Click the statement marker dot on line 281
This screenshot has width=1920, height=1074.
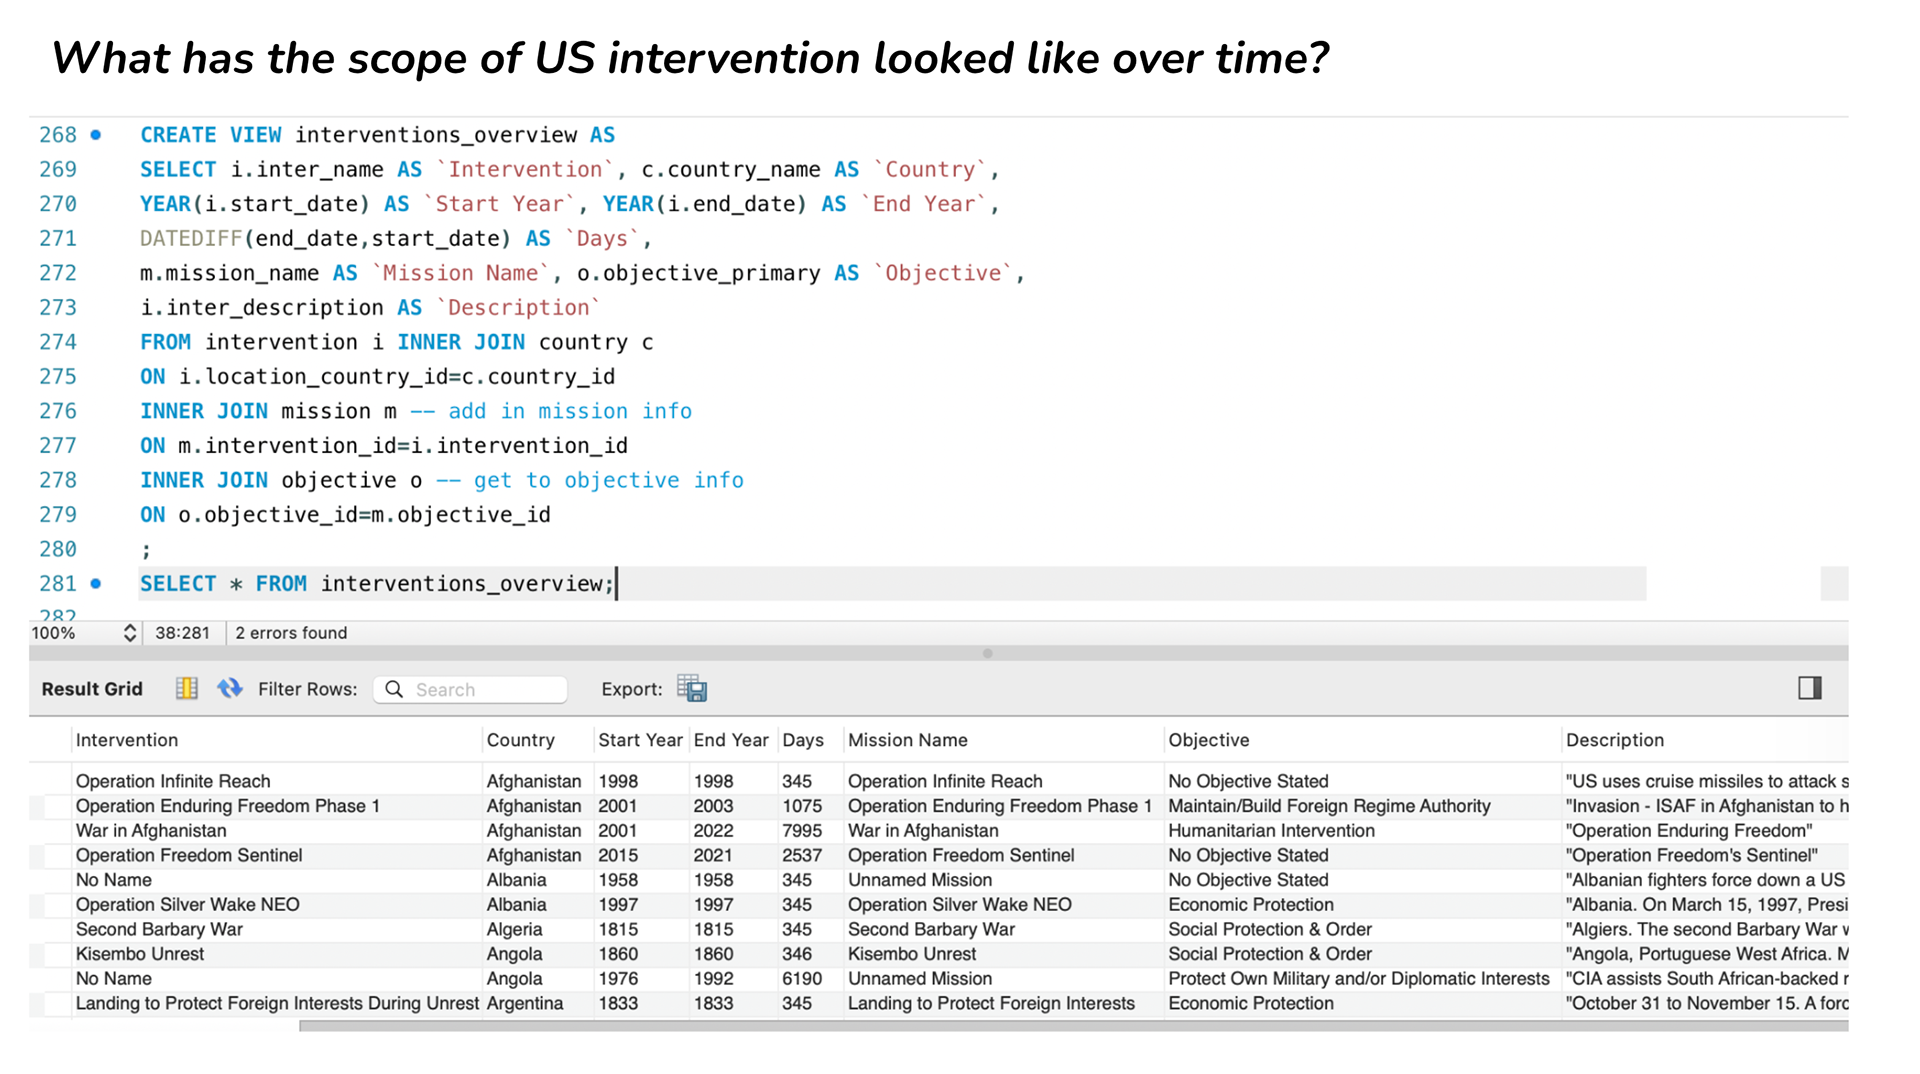96,583
